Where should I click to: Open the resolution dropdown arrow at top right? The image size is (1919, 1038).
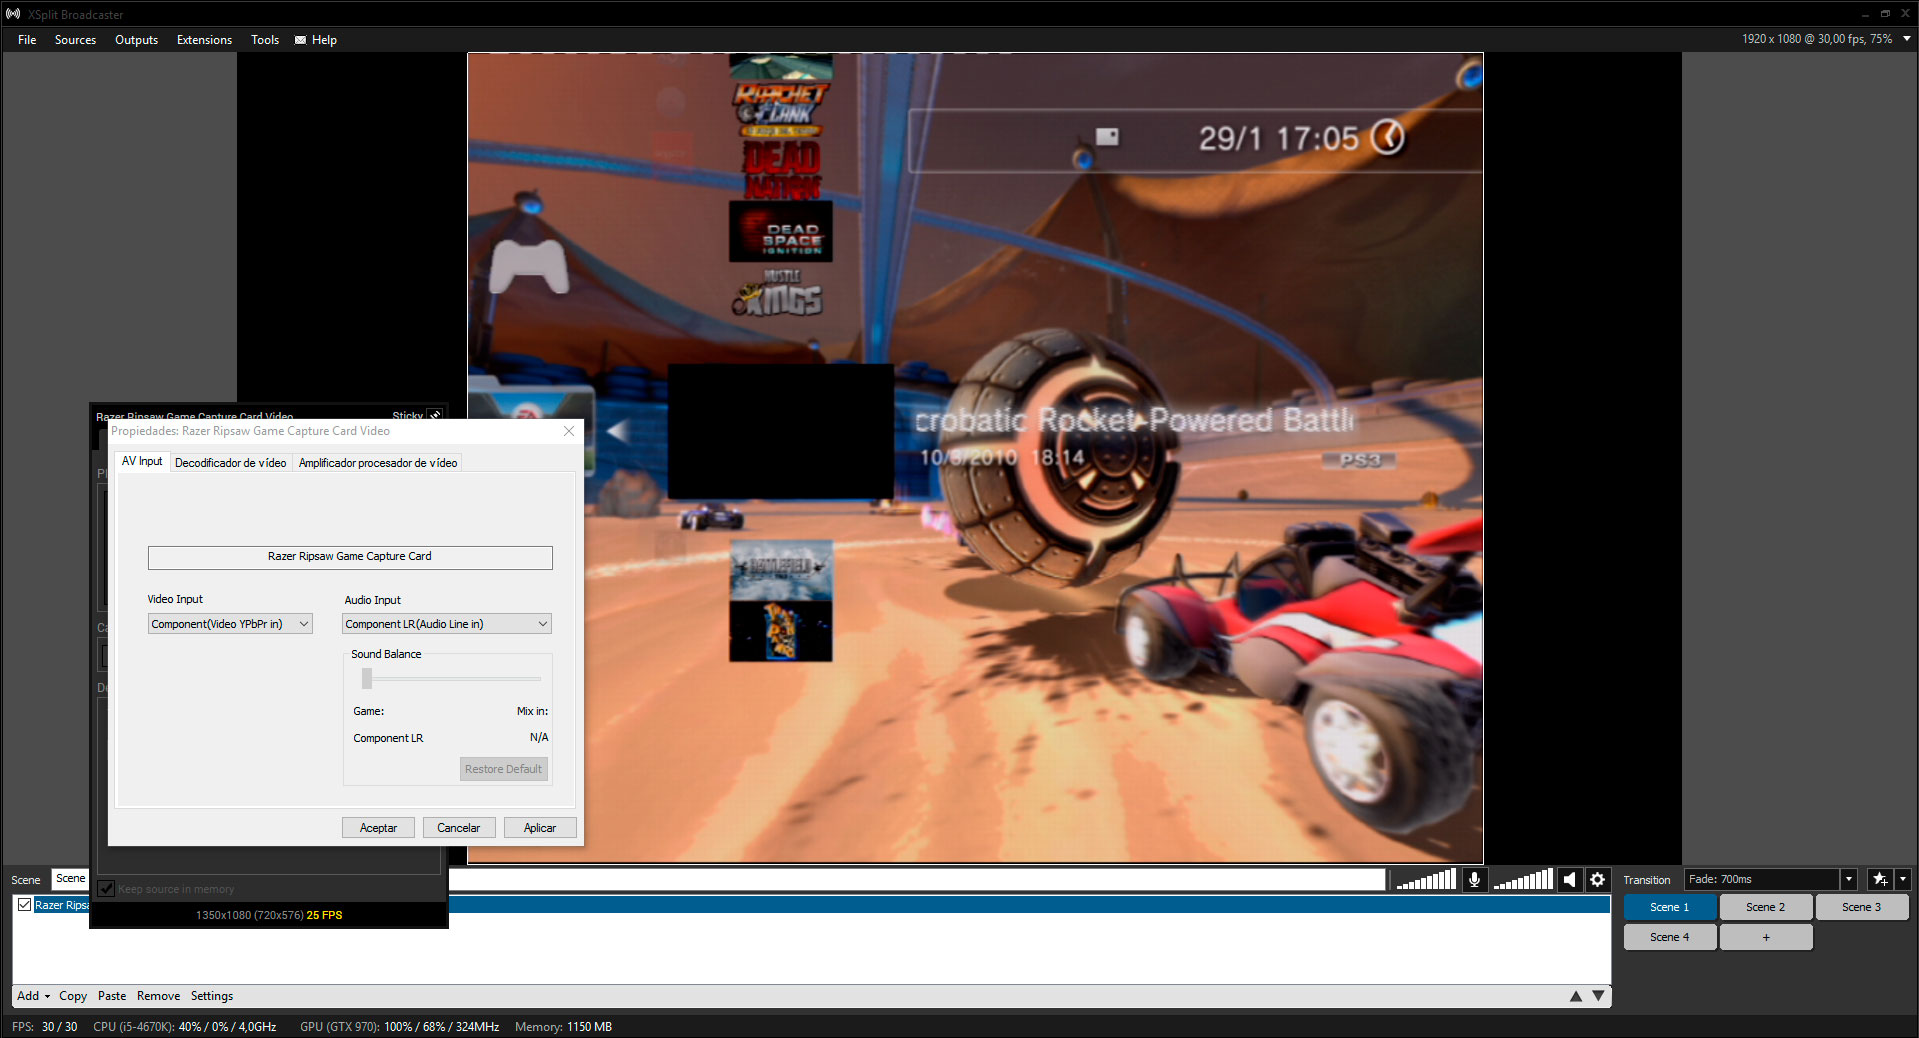(1906, 39)
